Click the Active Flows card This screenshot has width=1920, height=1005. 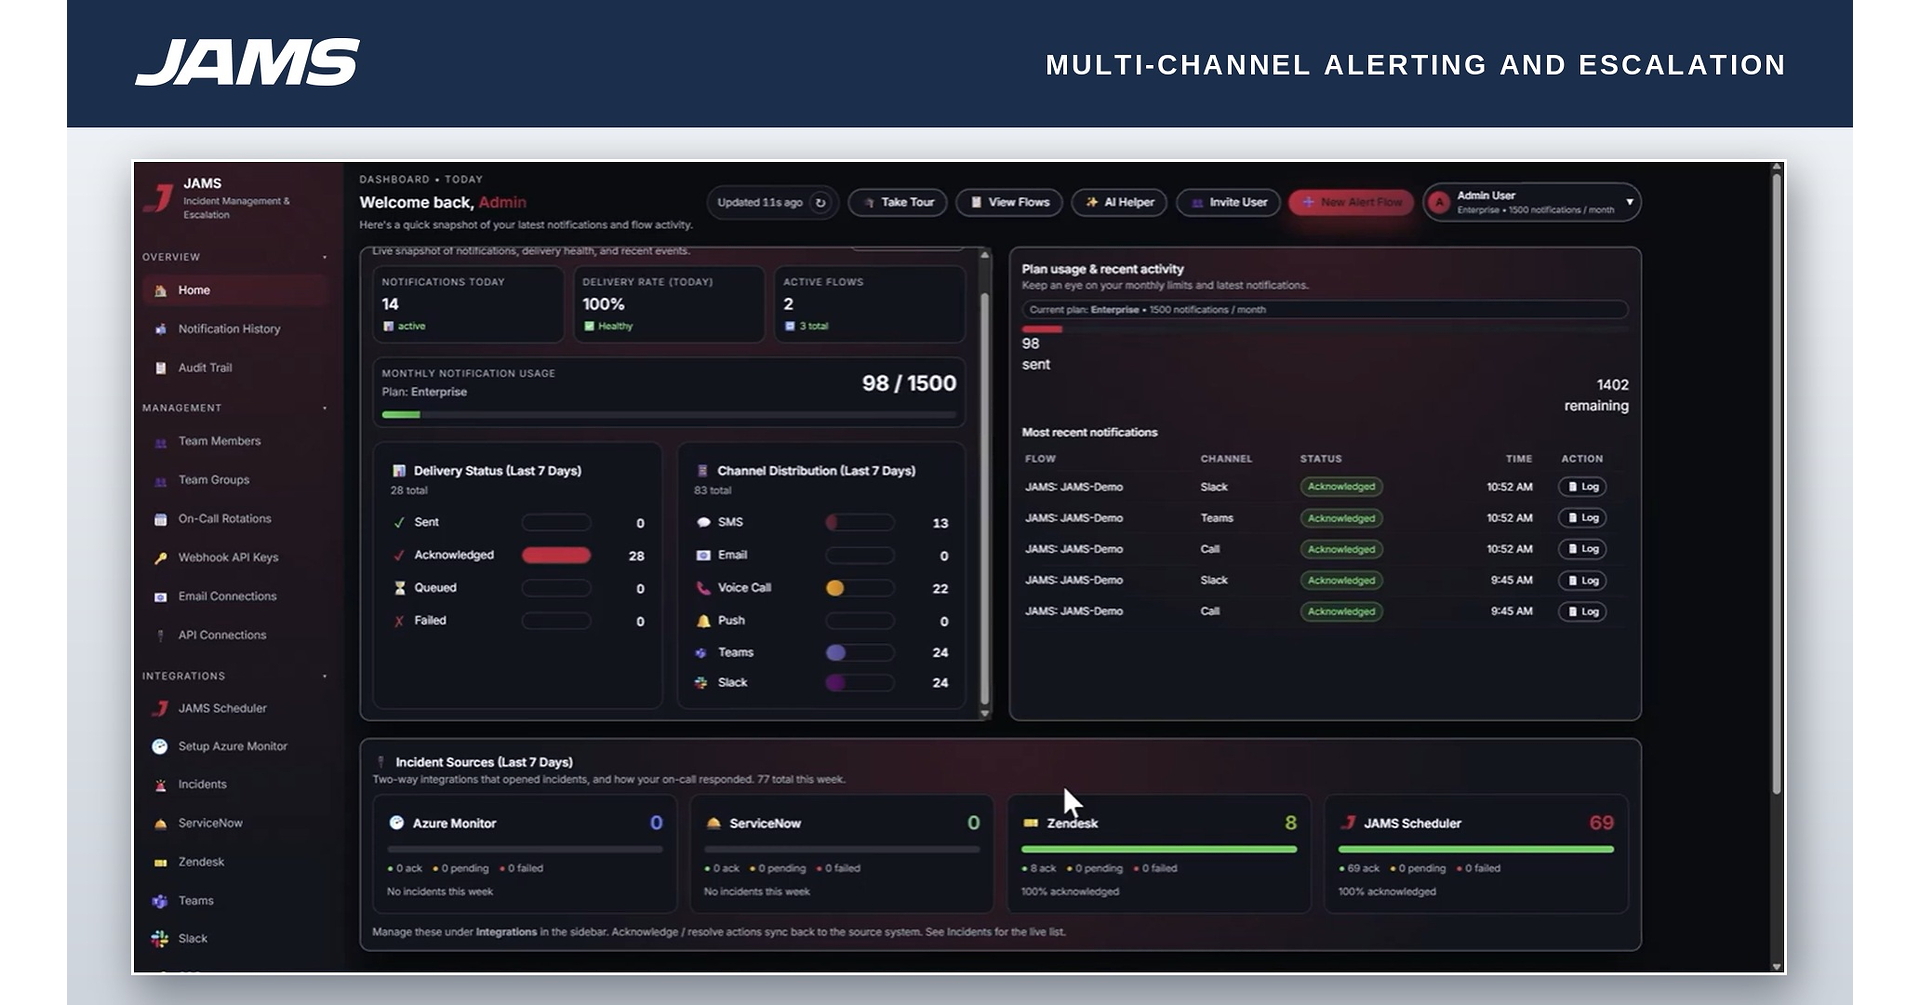(x=870, y=304)
